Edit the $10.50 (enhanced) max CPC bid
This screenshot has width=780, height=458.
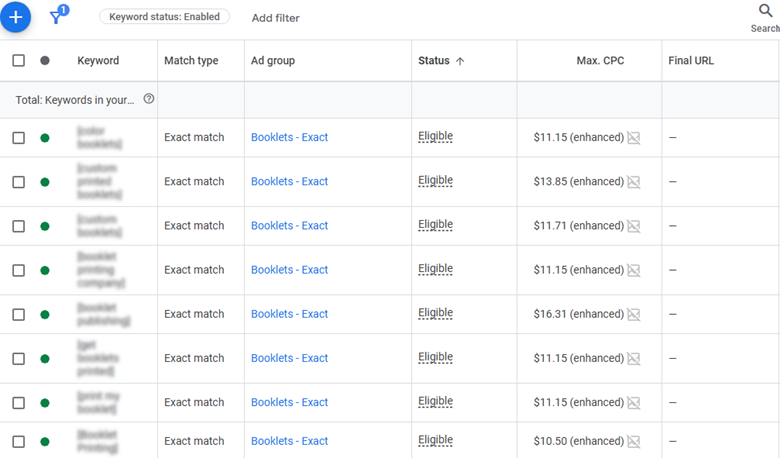579,441
